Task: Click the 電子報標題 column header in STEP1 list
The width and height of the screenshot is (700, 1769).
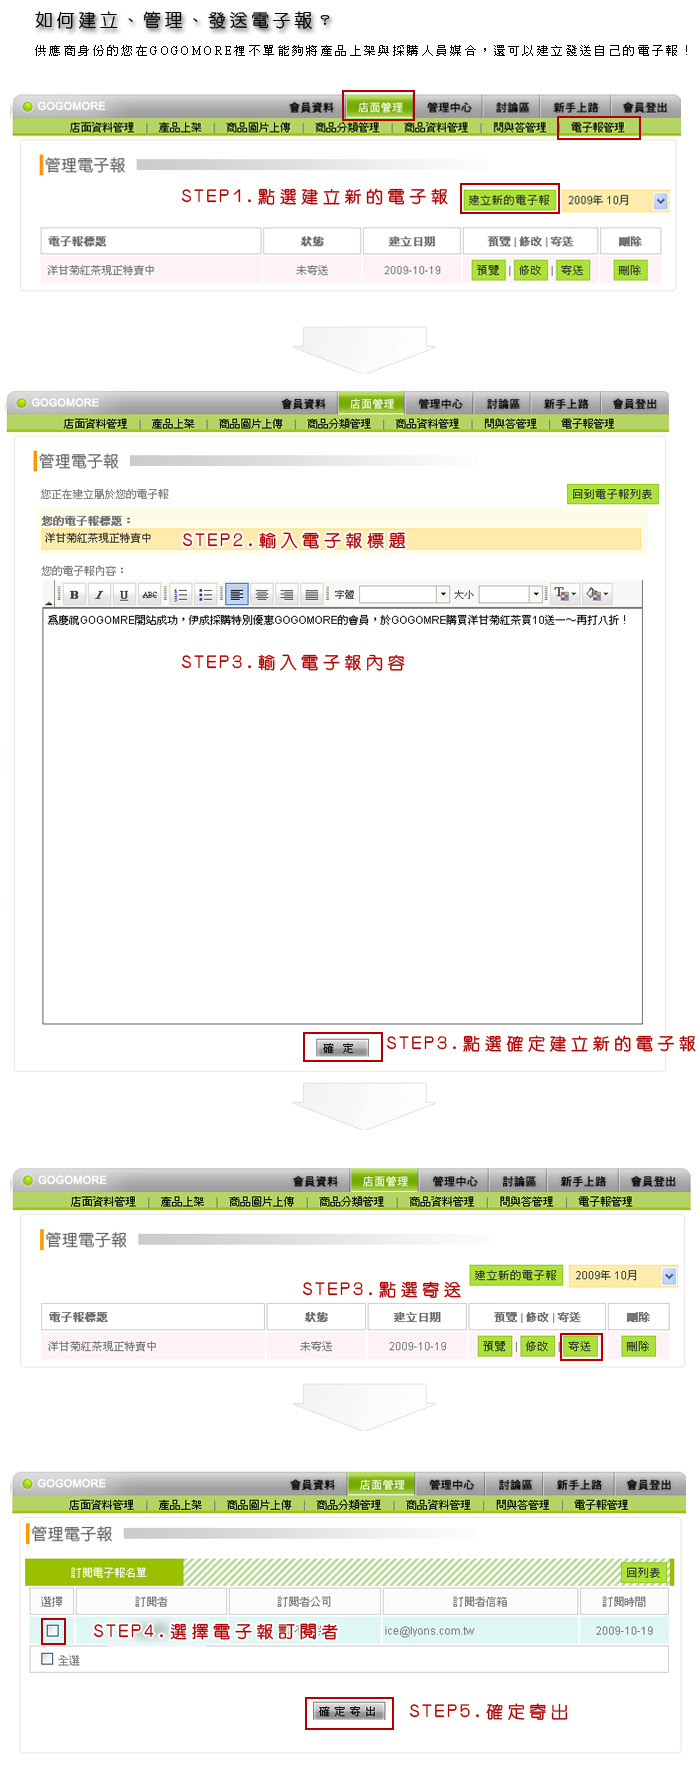Action: 150,241
